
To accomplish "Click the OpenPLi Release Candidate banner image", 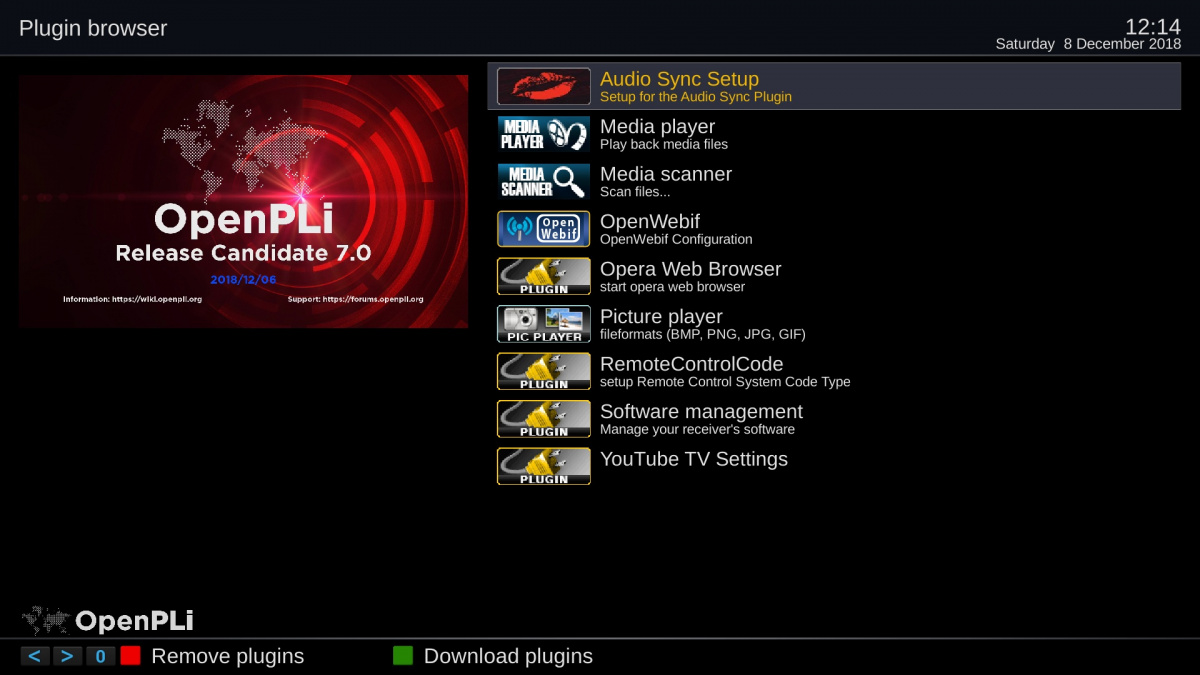I will coord(243,201).
